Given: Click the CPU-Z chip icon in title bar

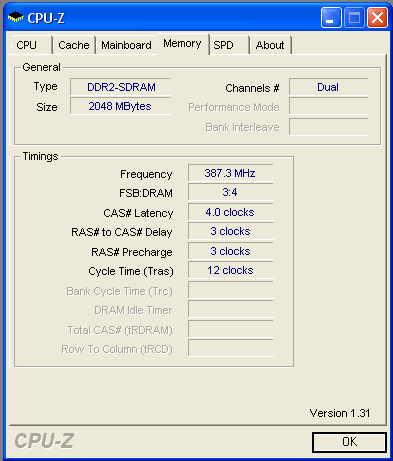Looking at the screenshot, I should 16,17.
